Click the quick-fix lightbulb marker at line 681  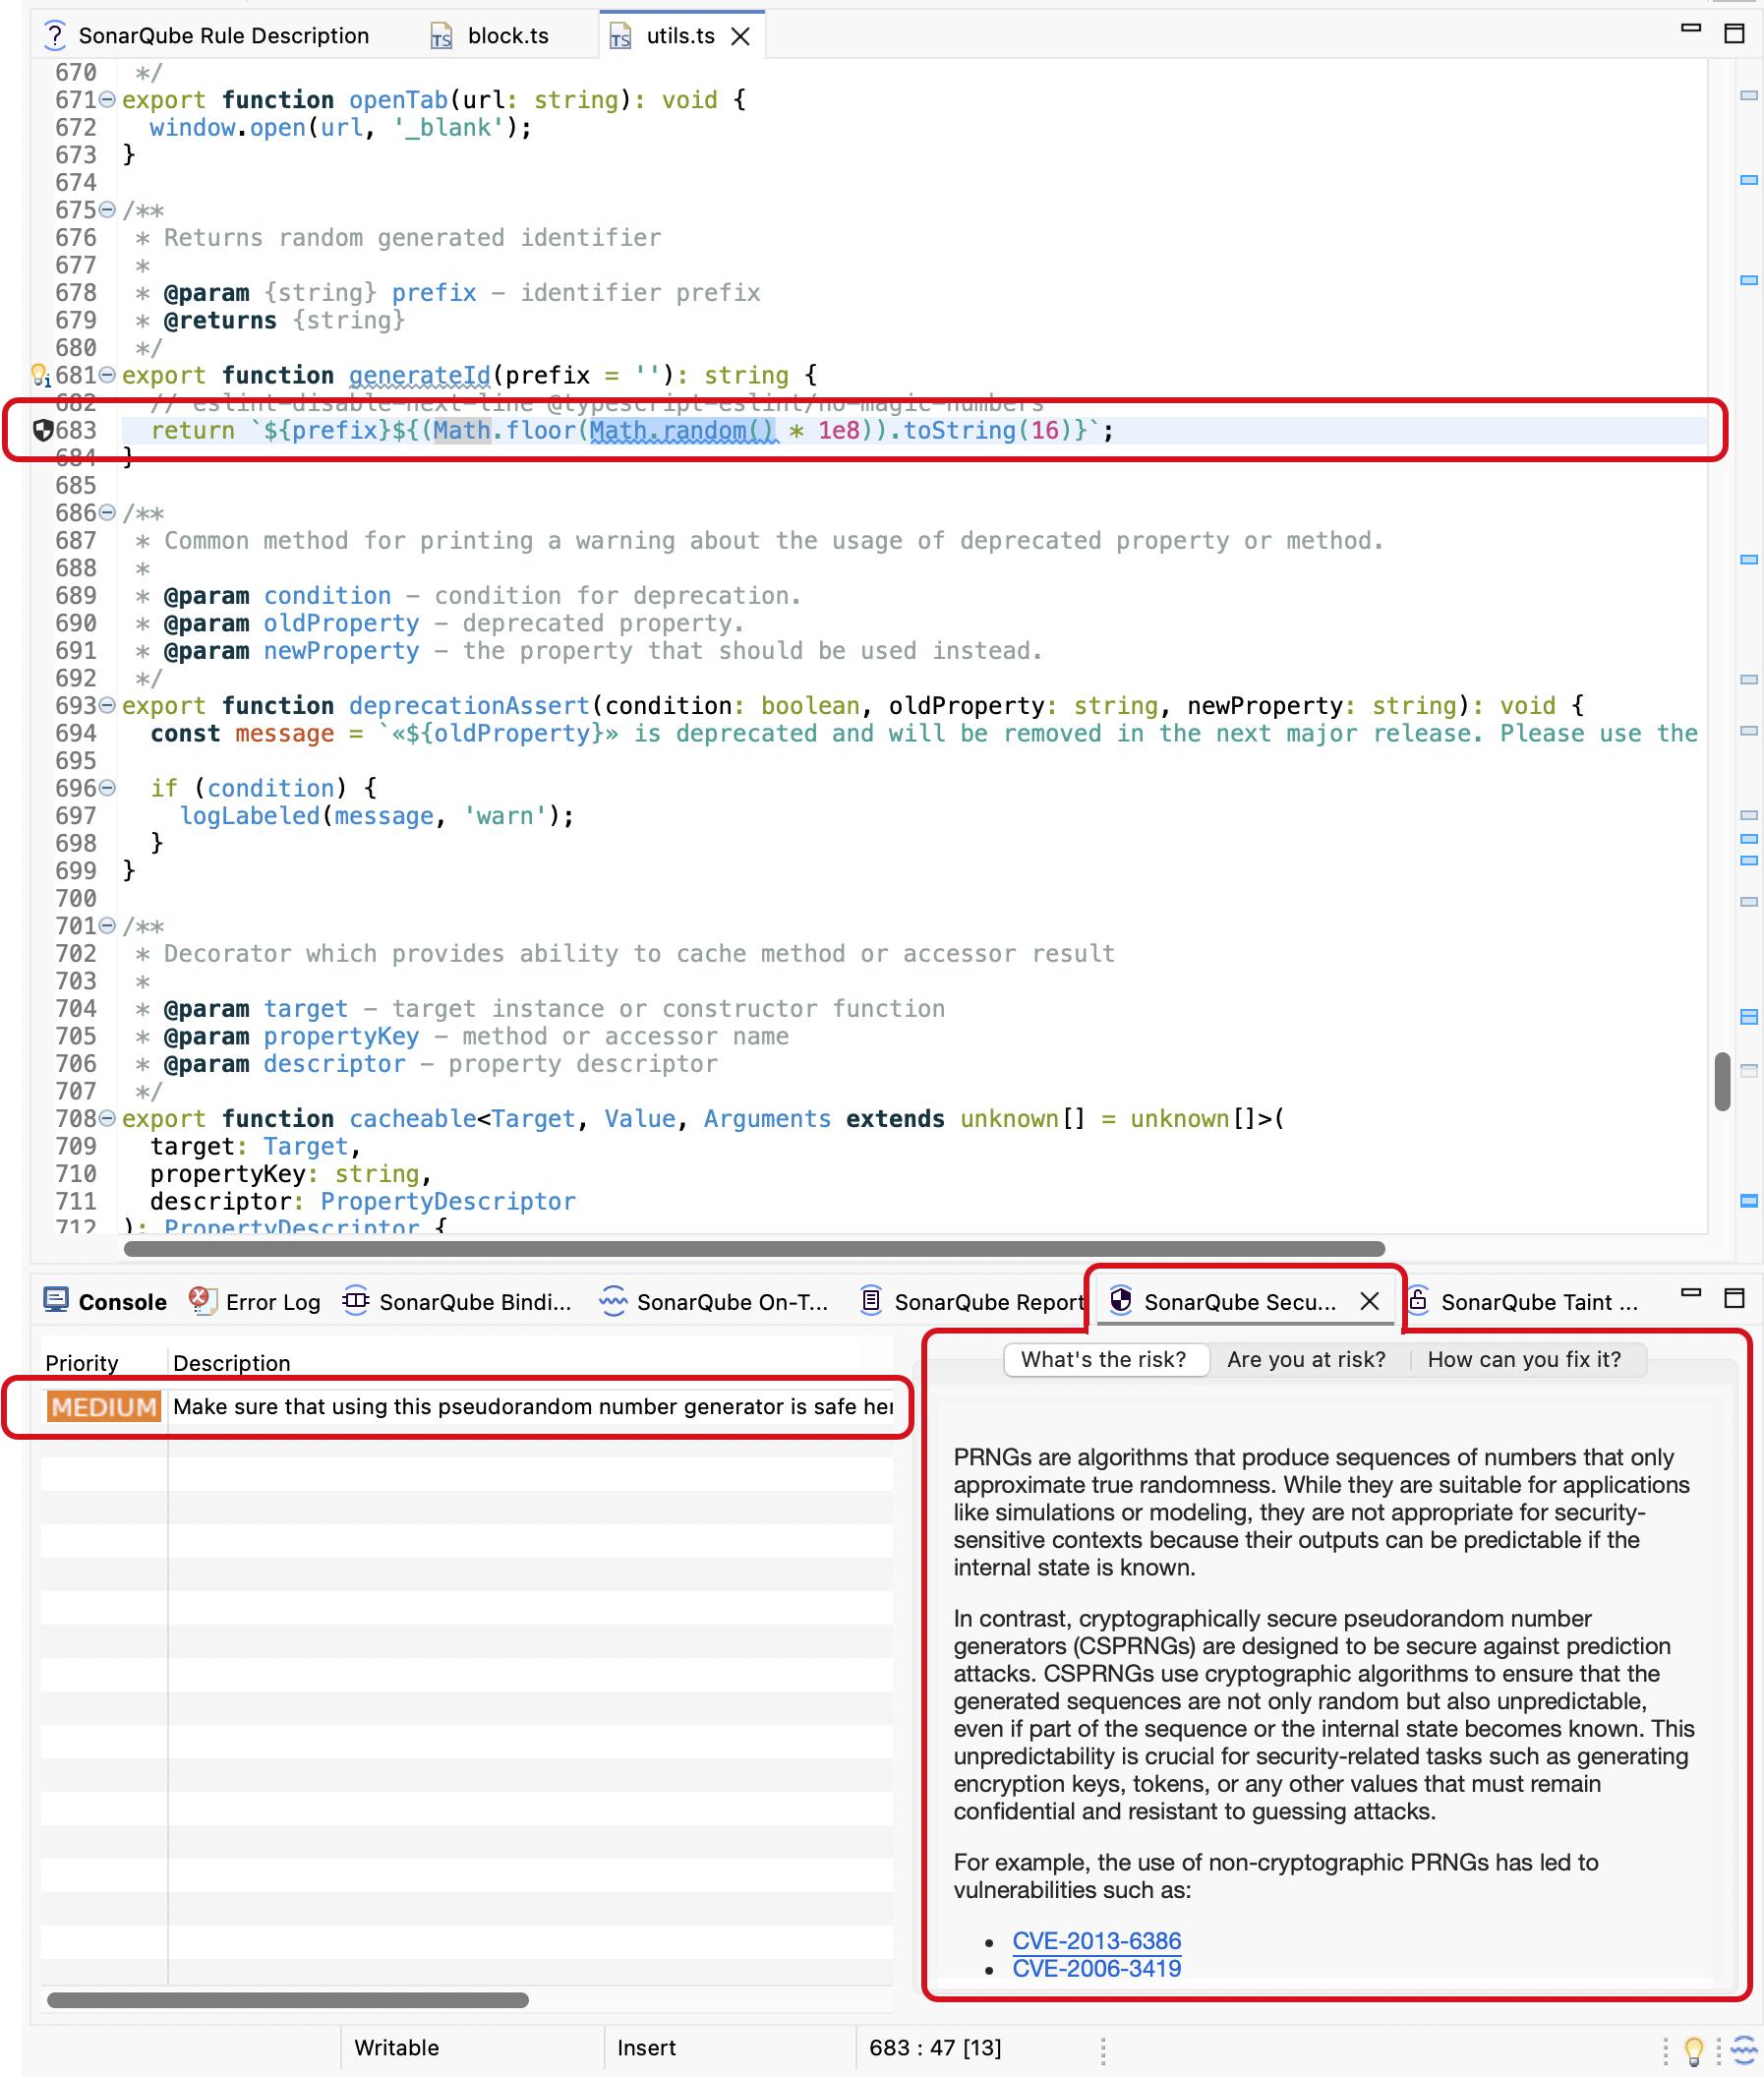click(x=40, y=375)
